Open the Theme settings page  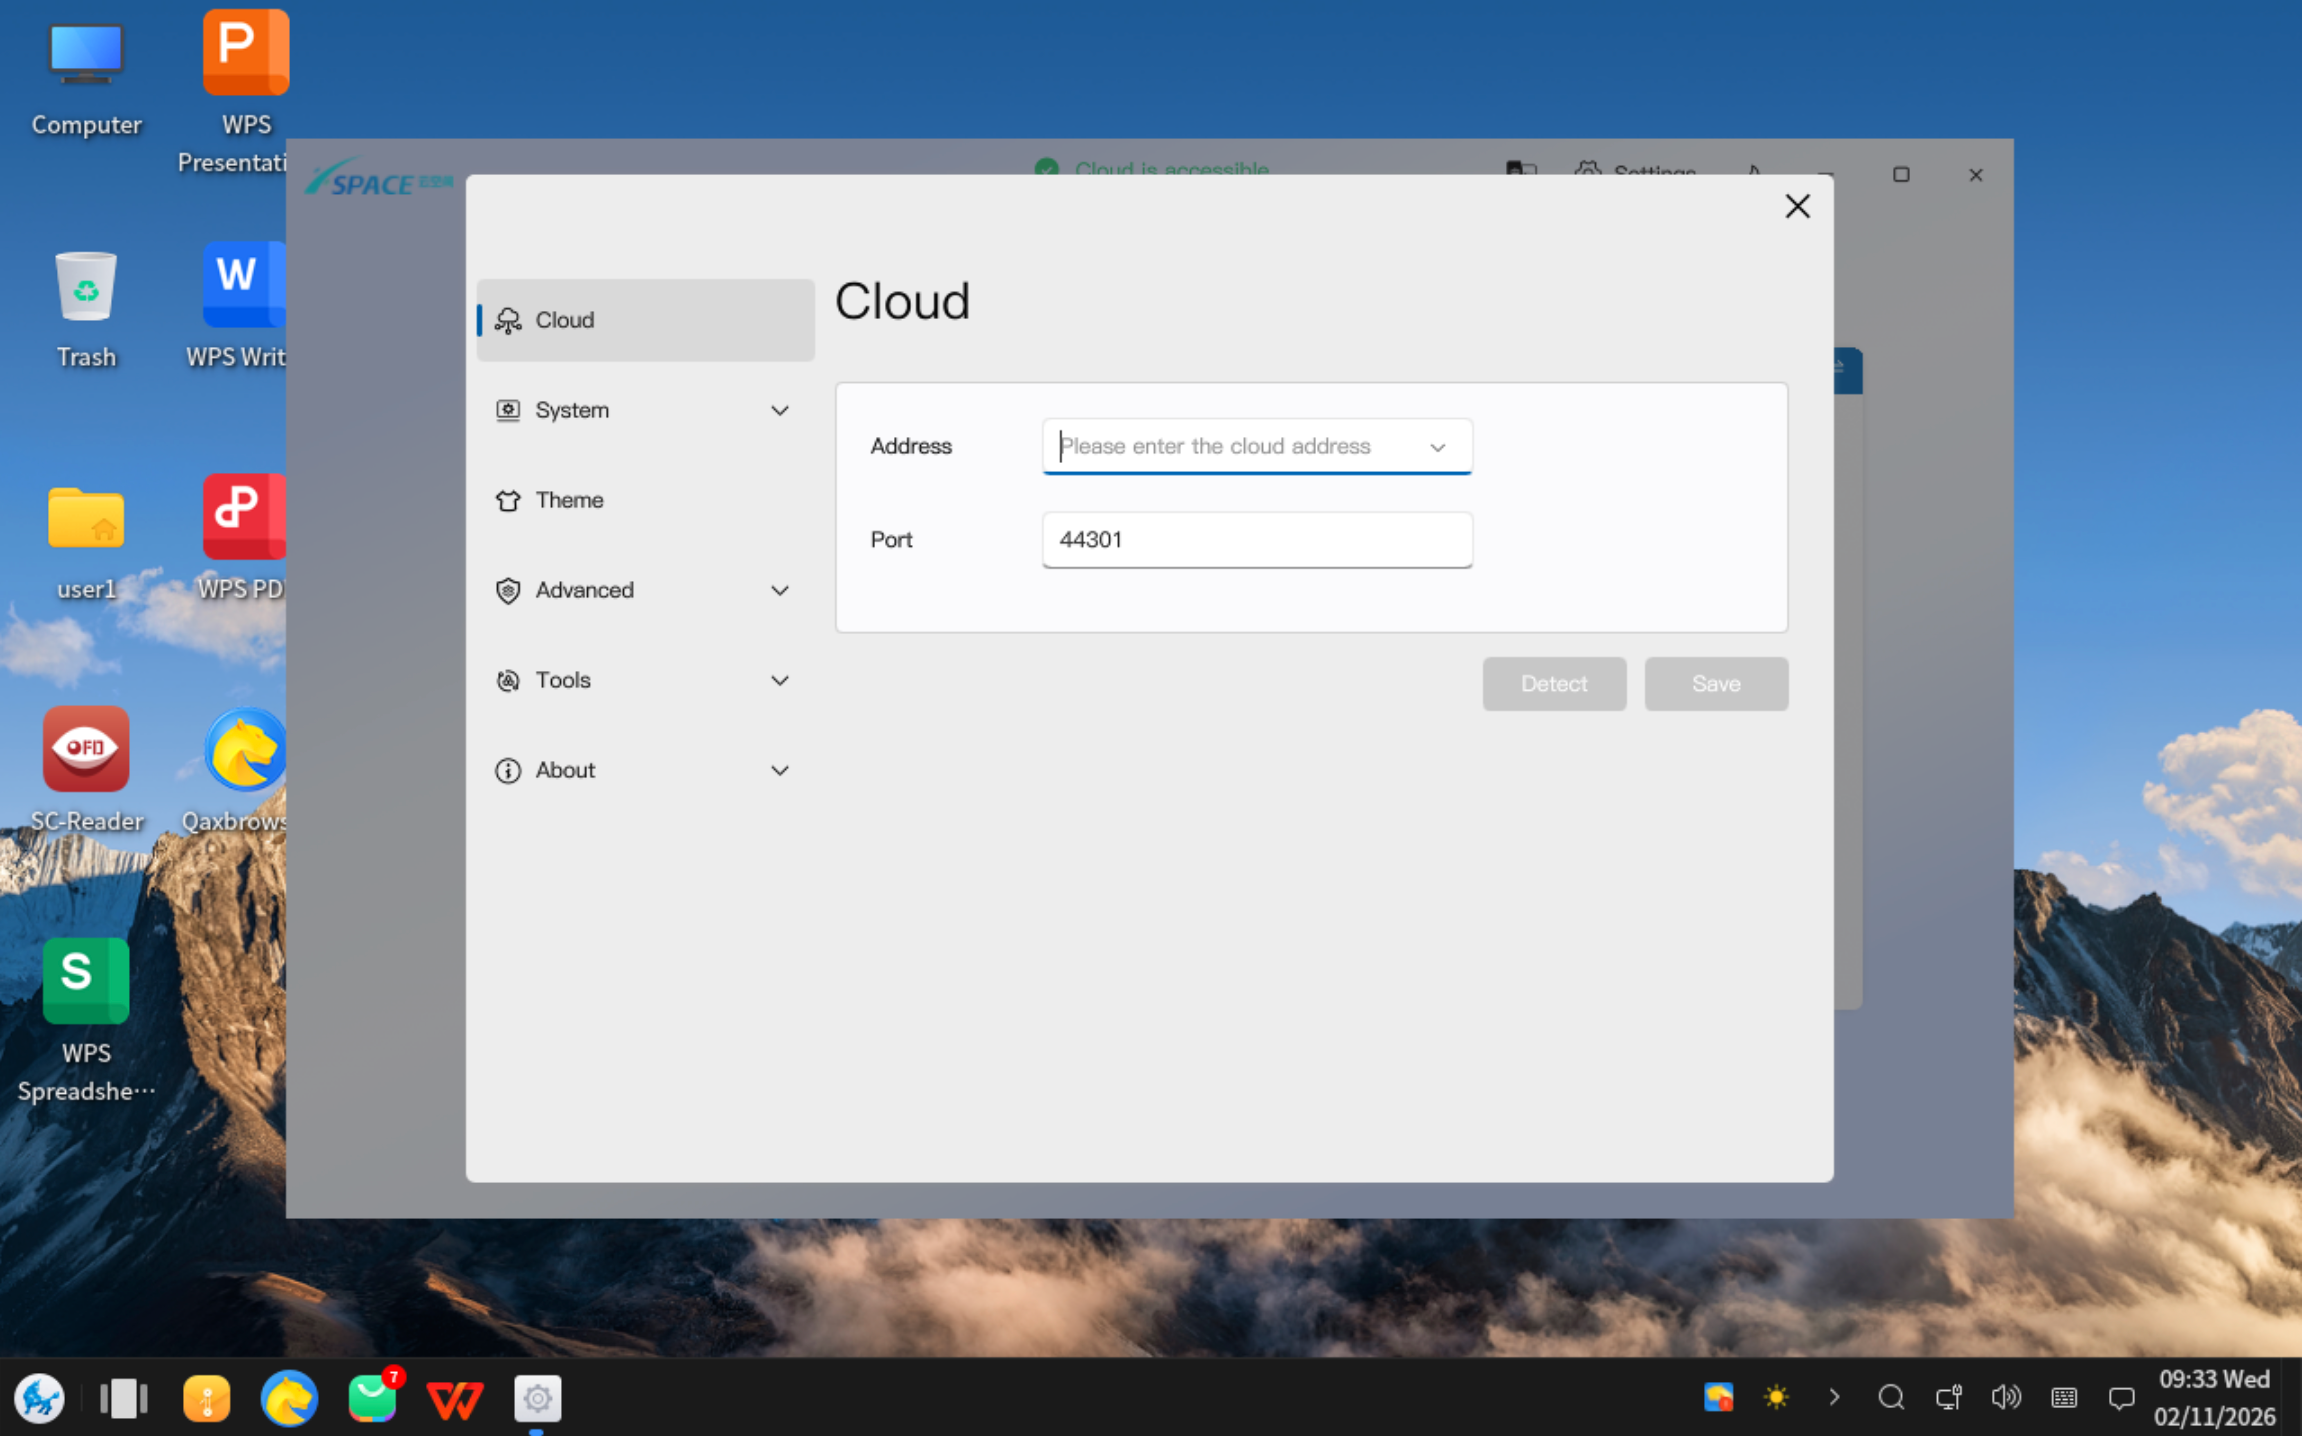(569, 500)
